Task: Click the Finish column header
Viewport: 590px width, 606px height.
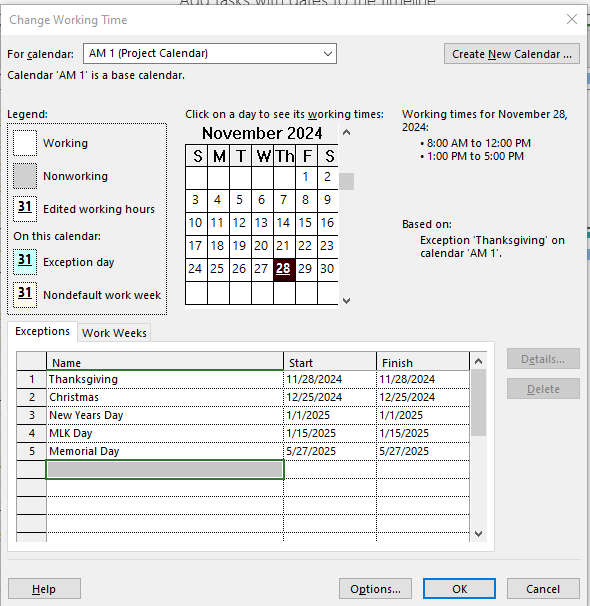Action: 423,363
